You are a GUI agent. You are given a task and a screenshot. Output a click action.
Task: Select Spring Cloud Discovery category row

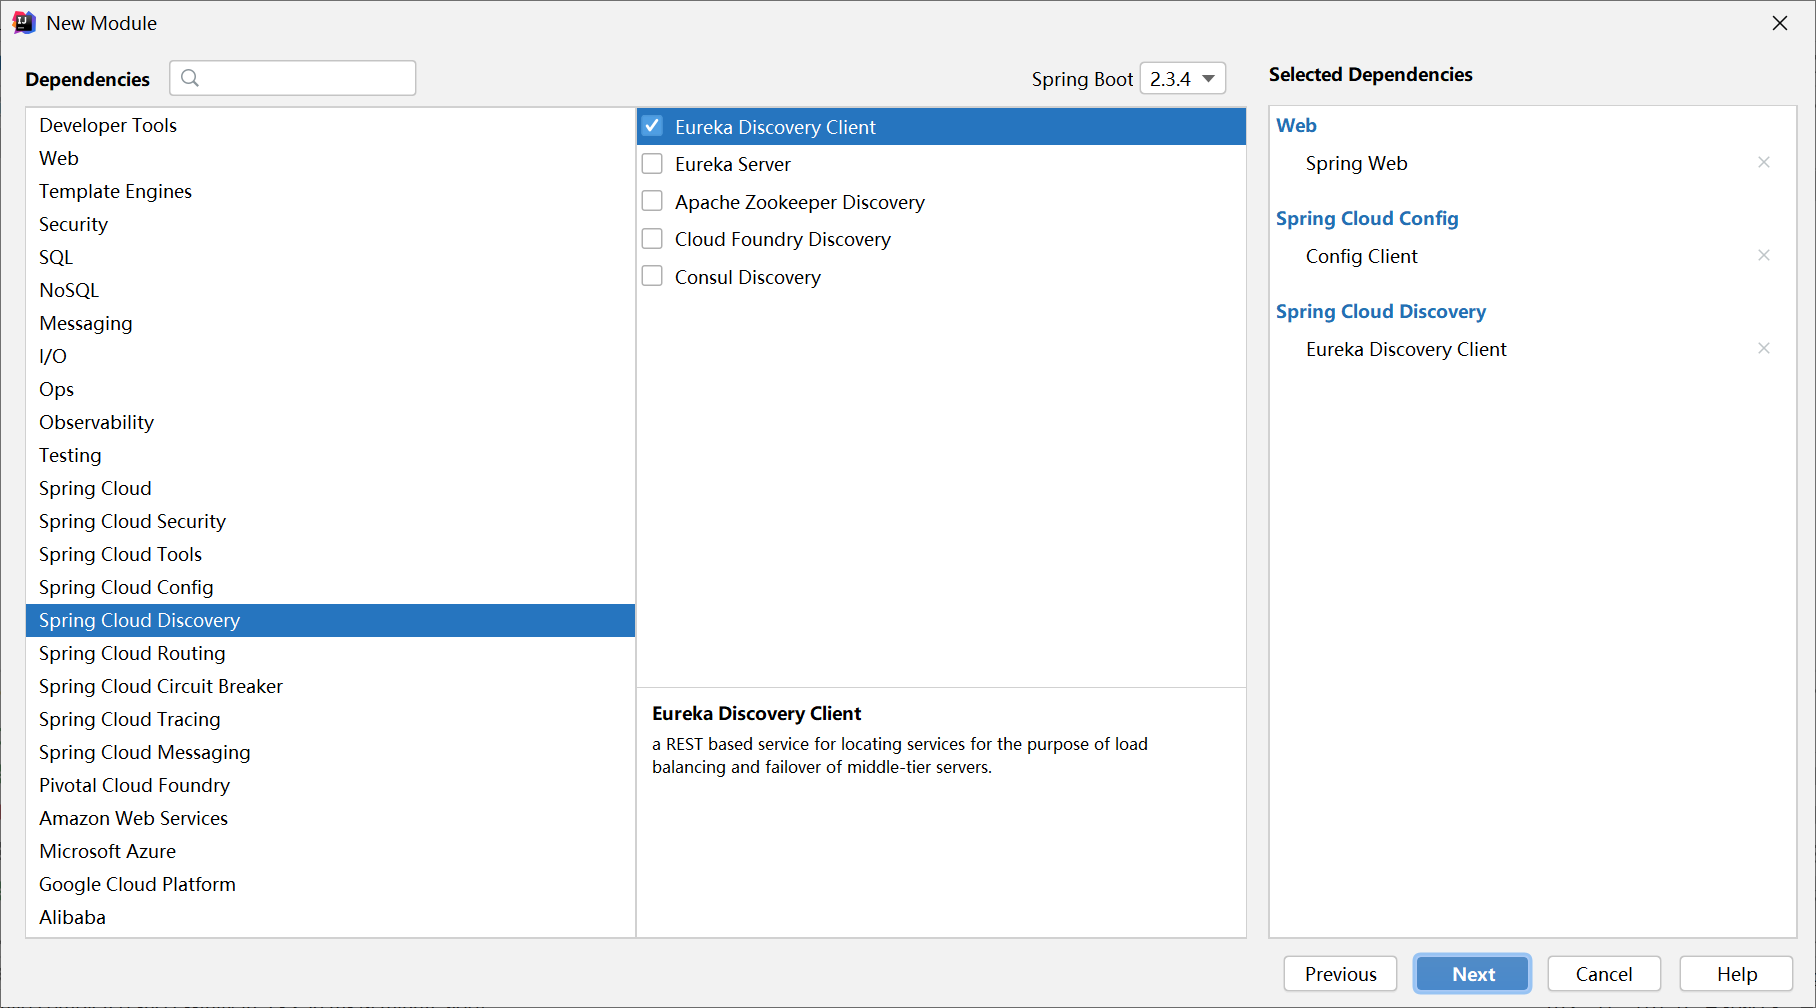tap(330, 620)
